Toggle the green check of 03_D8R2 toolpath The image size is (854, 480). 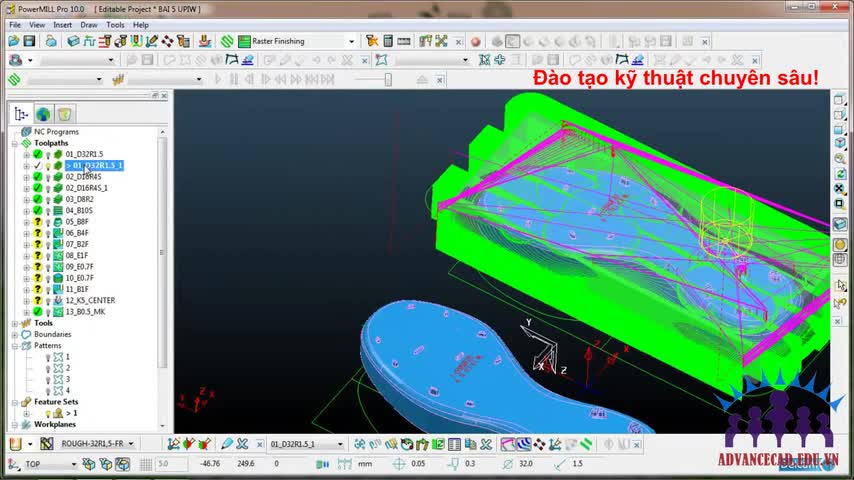38,199
